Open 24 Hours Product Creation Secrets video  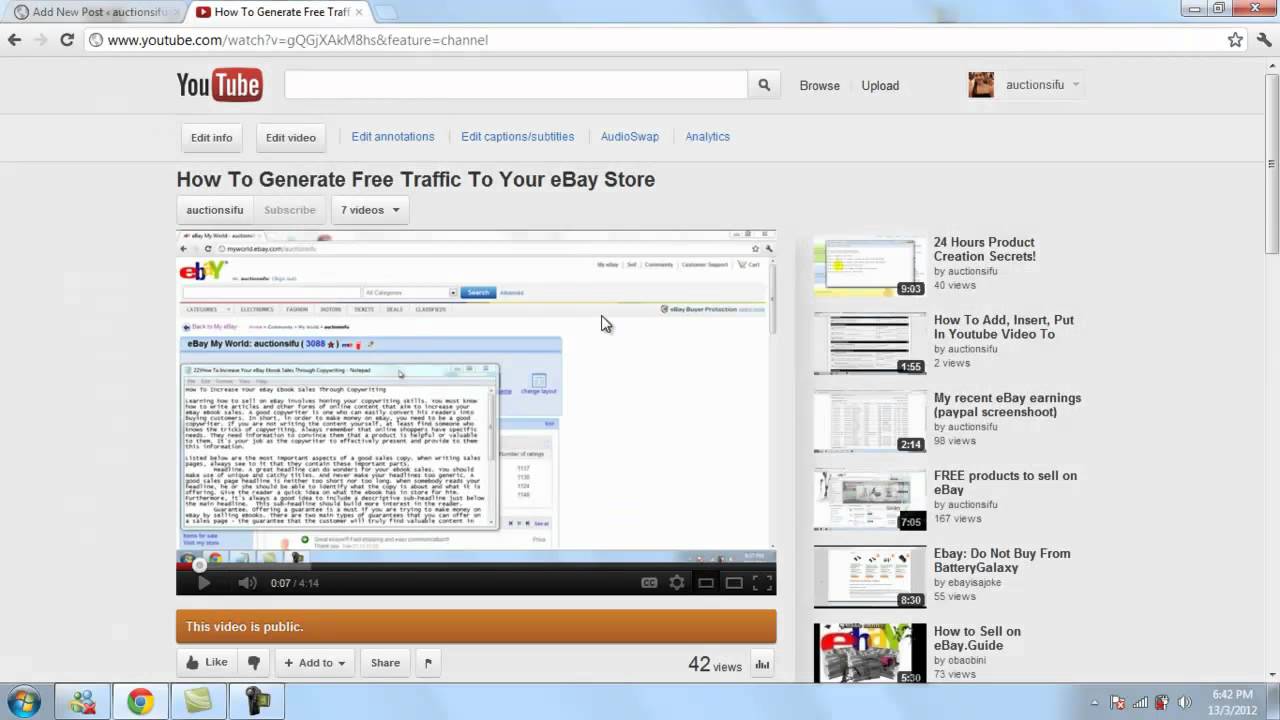click(x=985, y=249)
